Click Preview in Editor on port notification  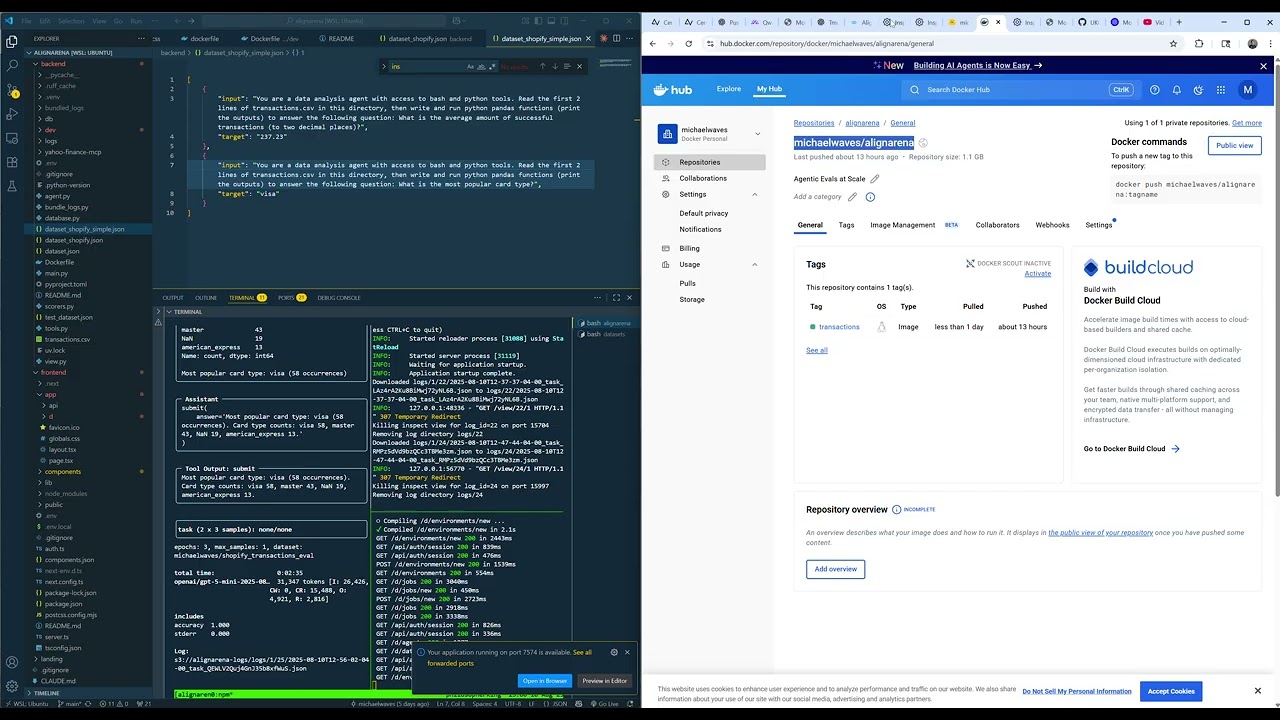tap(604, 681)
